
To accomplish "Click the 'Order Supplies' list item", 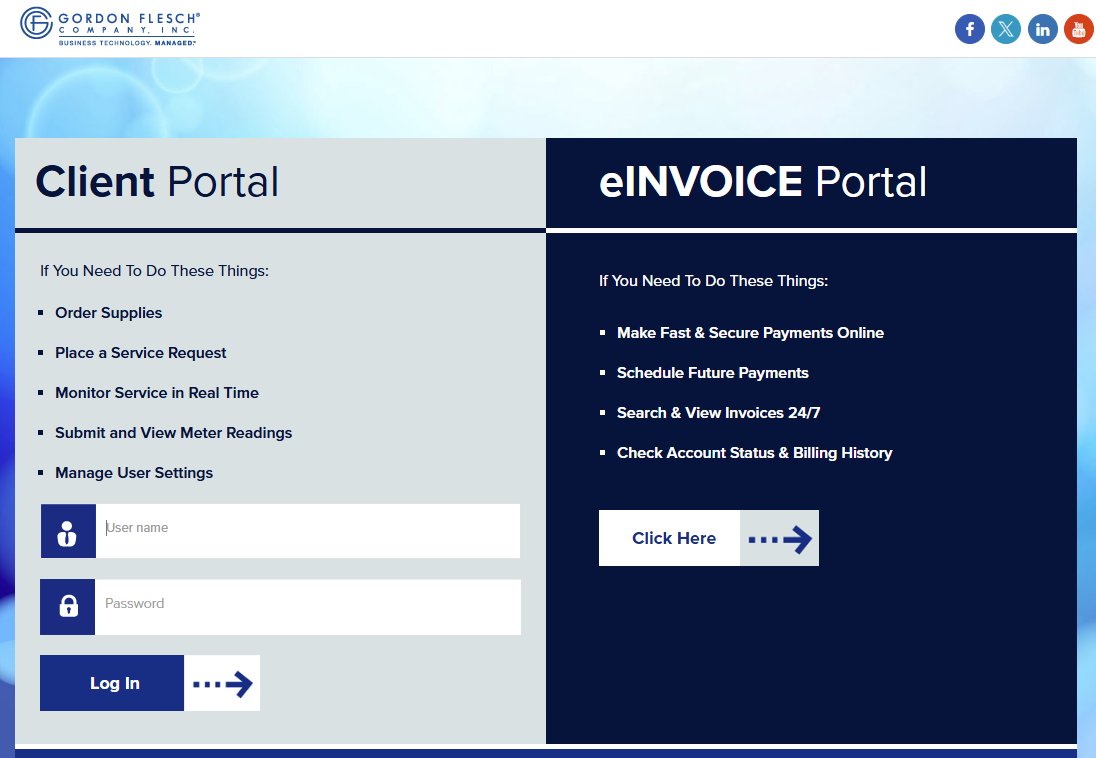I will click(108, 313).
